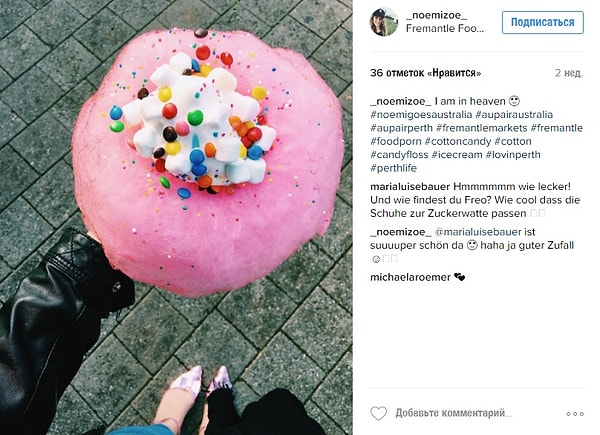This screenshot has width=600, height=435.
Task: Open the _noemizoe_ username in header
Action: (436, 16)
